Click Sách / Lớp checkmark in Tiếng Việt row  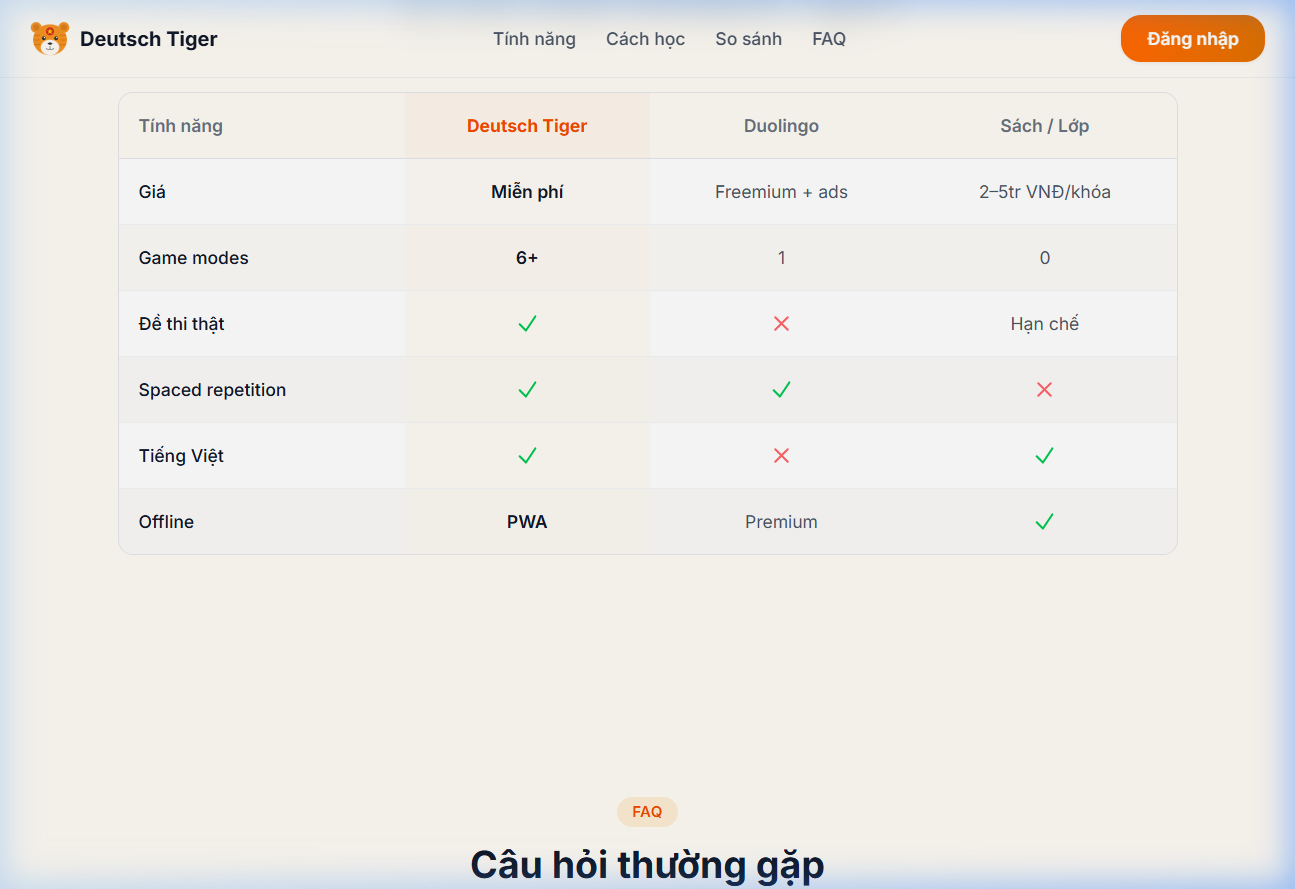click(x=1044, y=456)
